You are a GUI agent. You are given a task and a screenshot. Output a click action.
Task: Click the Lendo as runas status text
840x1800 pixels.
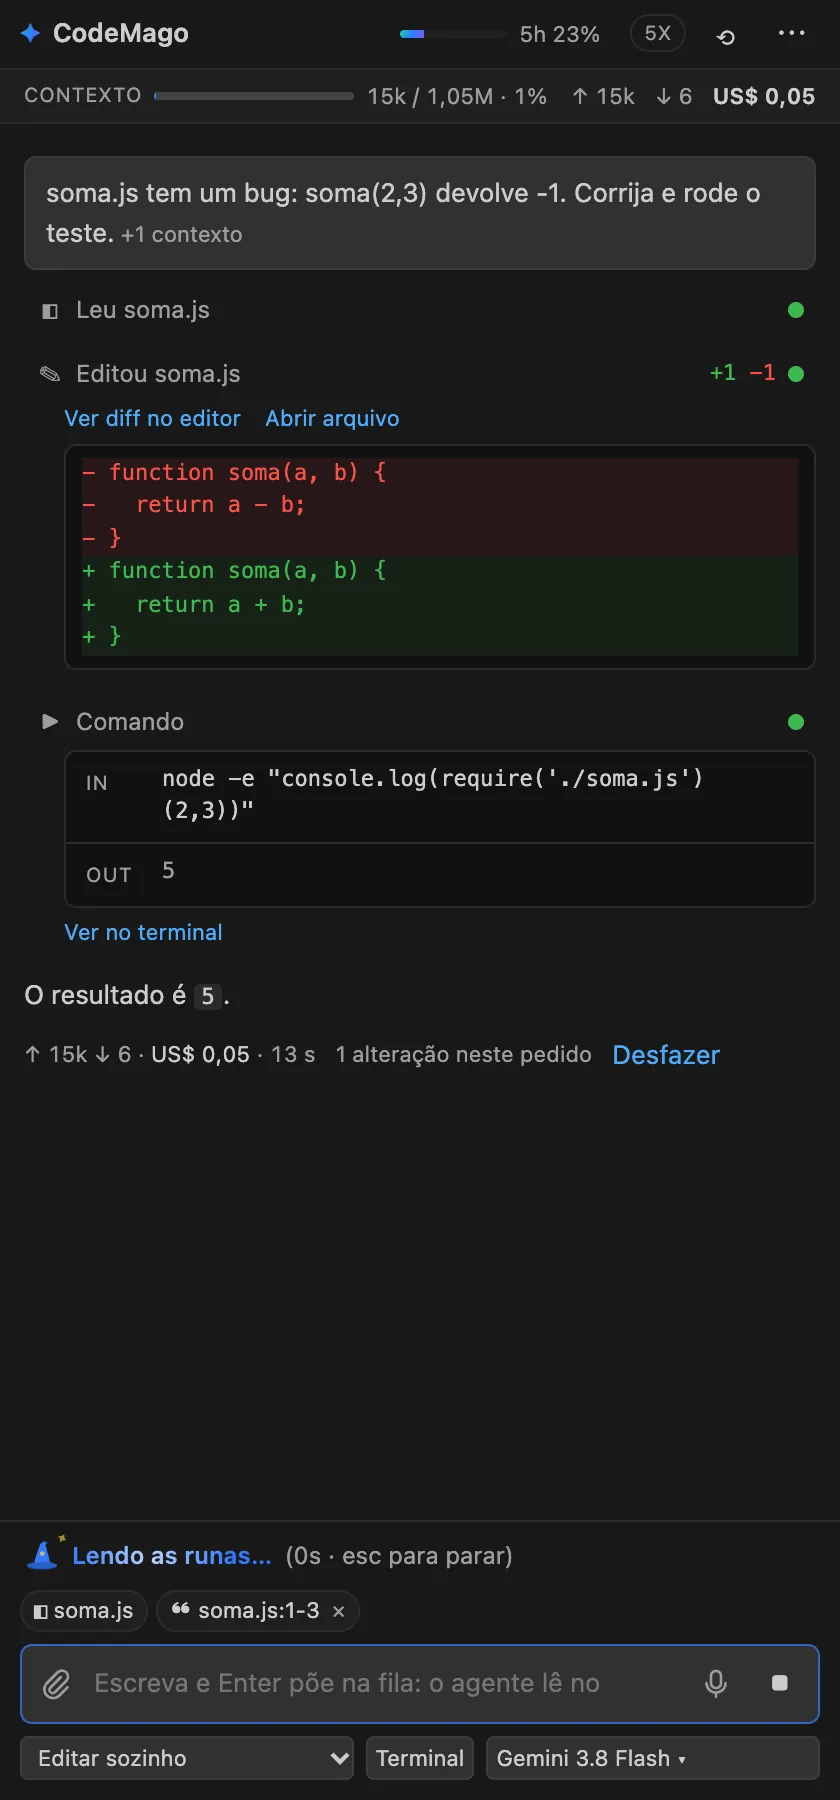coord(172,1556)
